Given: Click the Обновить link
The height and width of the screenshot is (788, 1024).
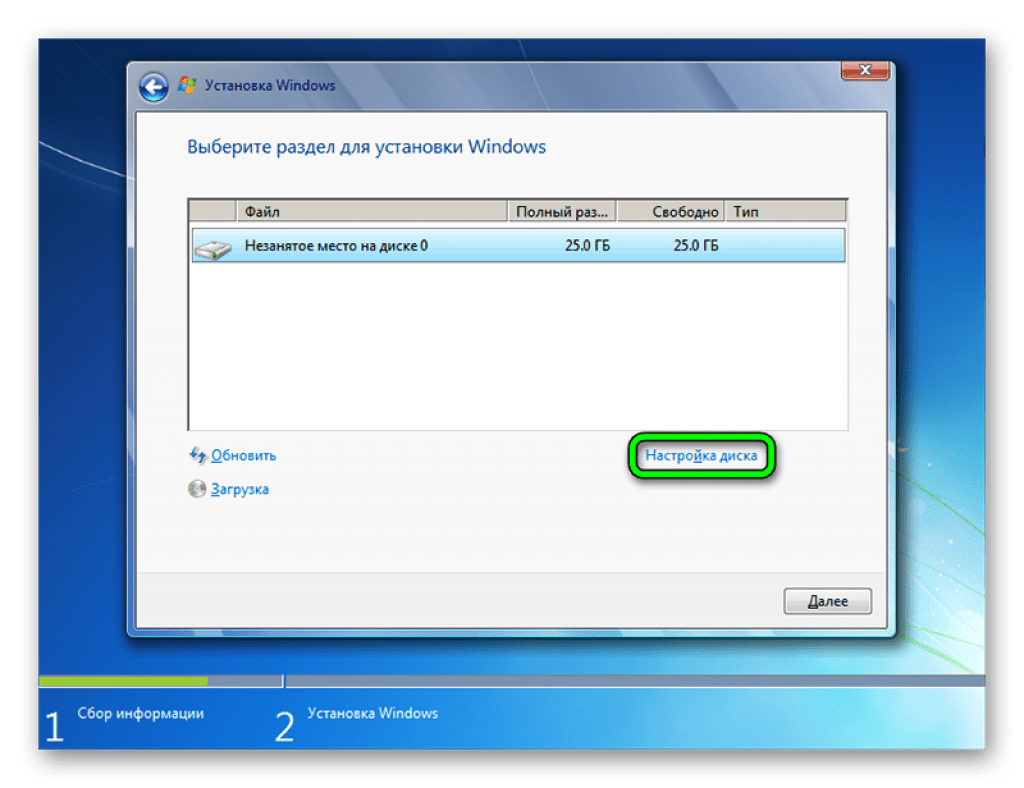Looking at the screenshot, I should tap(243, 456).
